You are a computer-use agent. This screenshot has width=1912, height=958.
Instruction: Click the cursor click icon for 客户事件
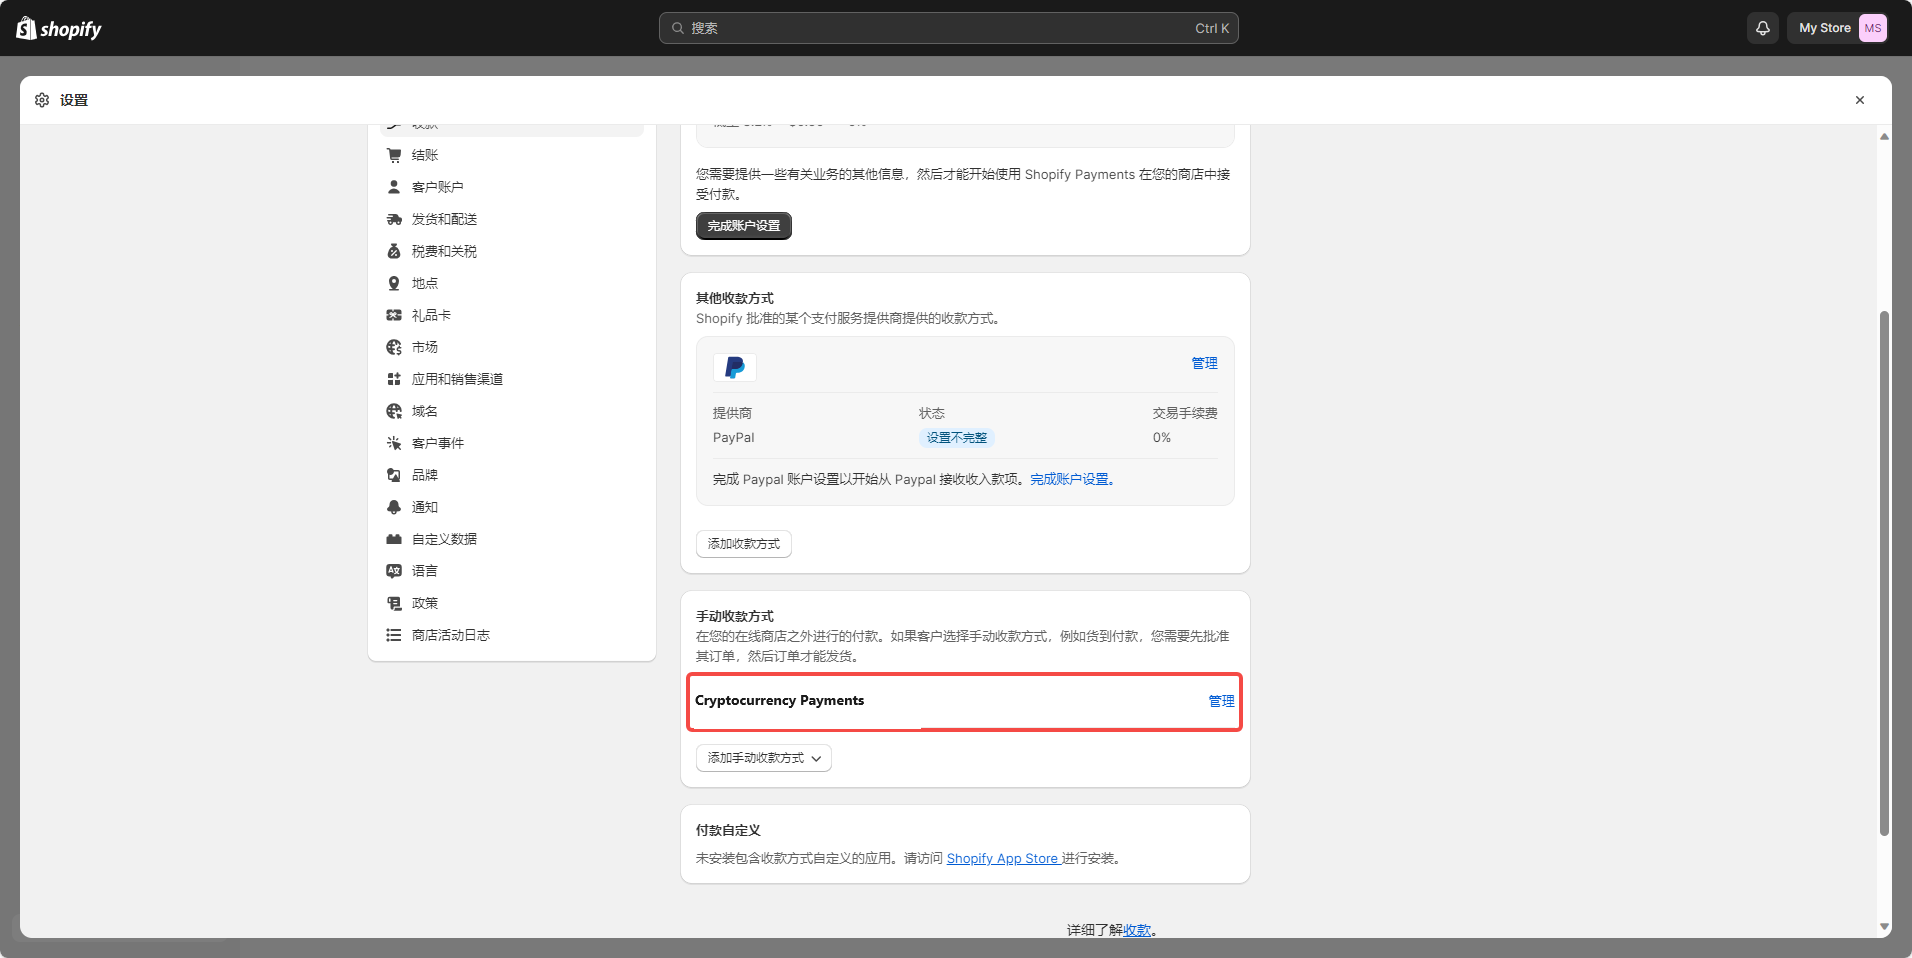click(394, 443)
